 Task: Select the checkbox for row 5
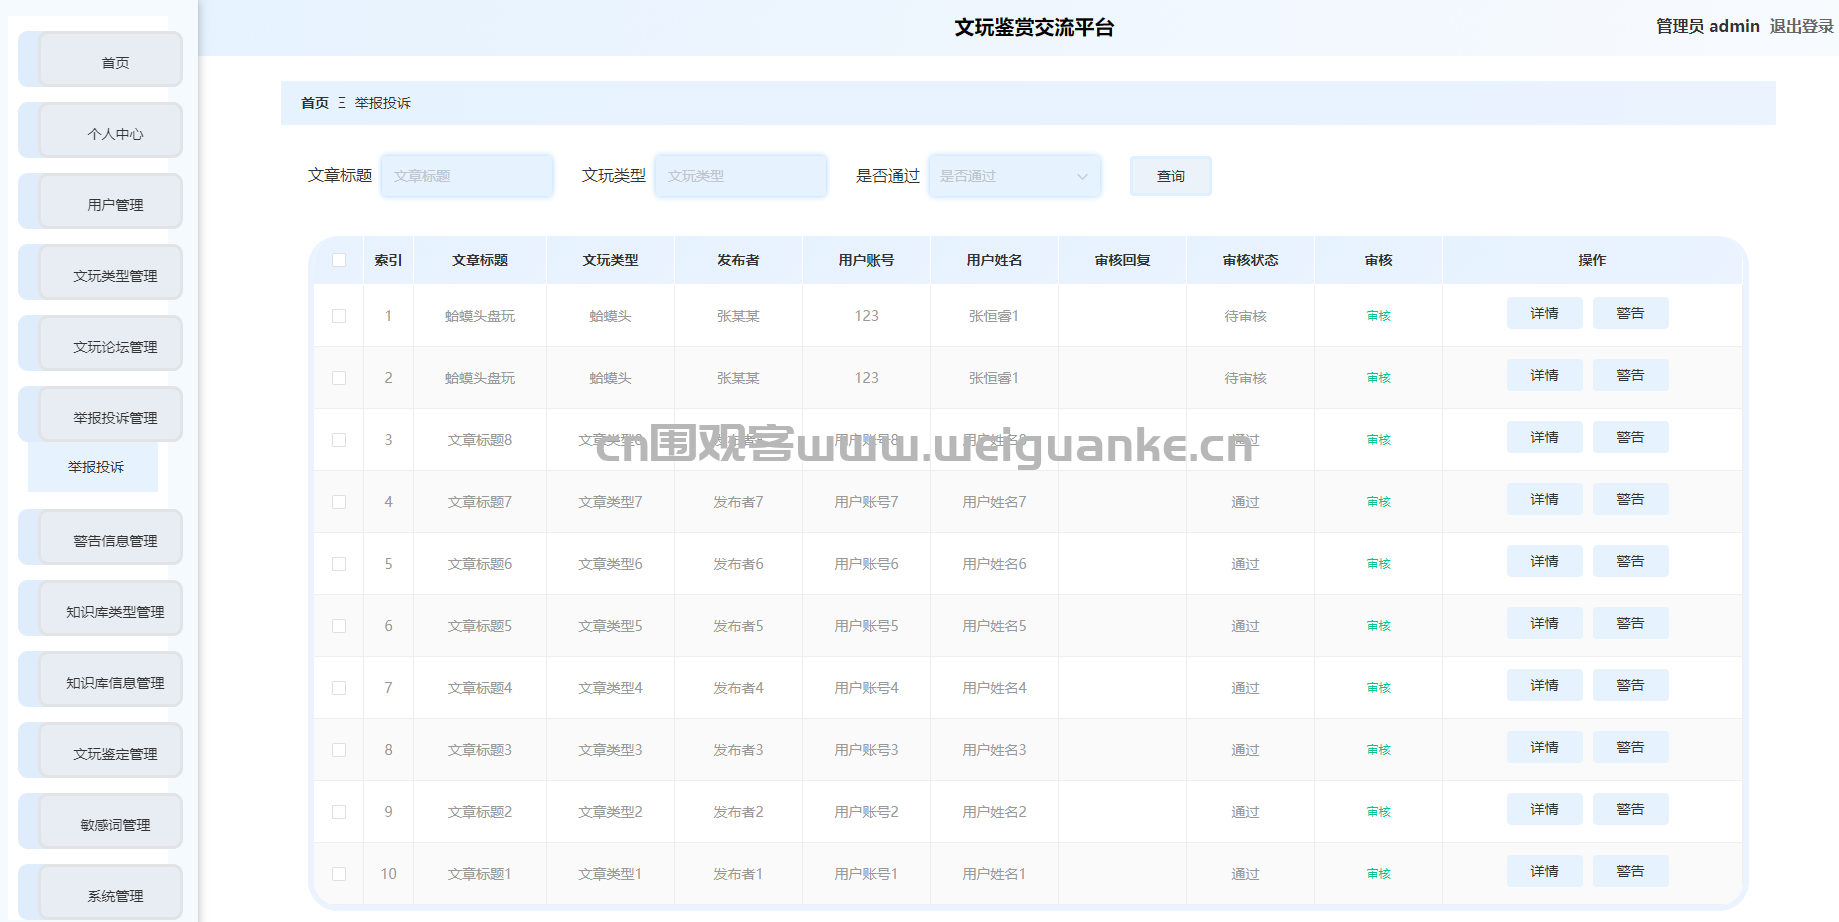pyautogui.click(x=339, y=564)
